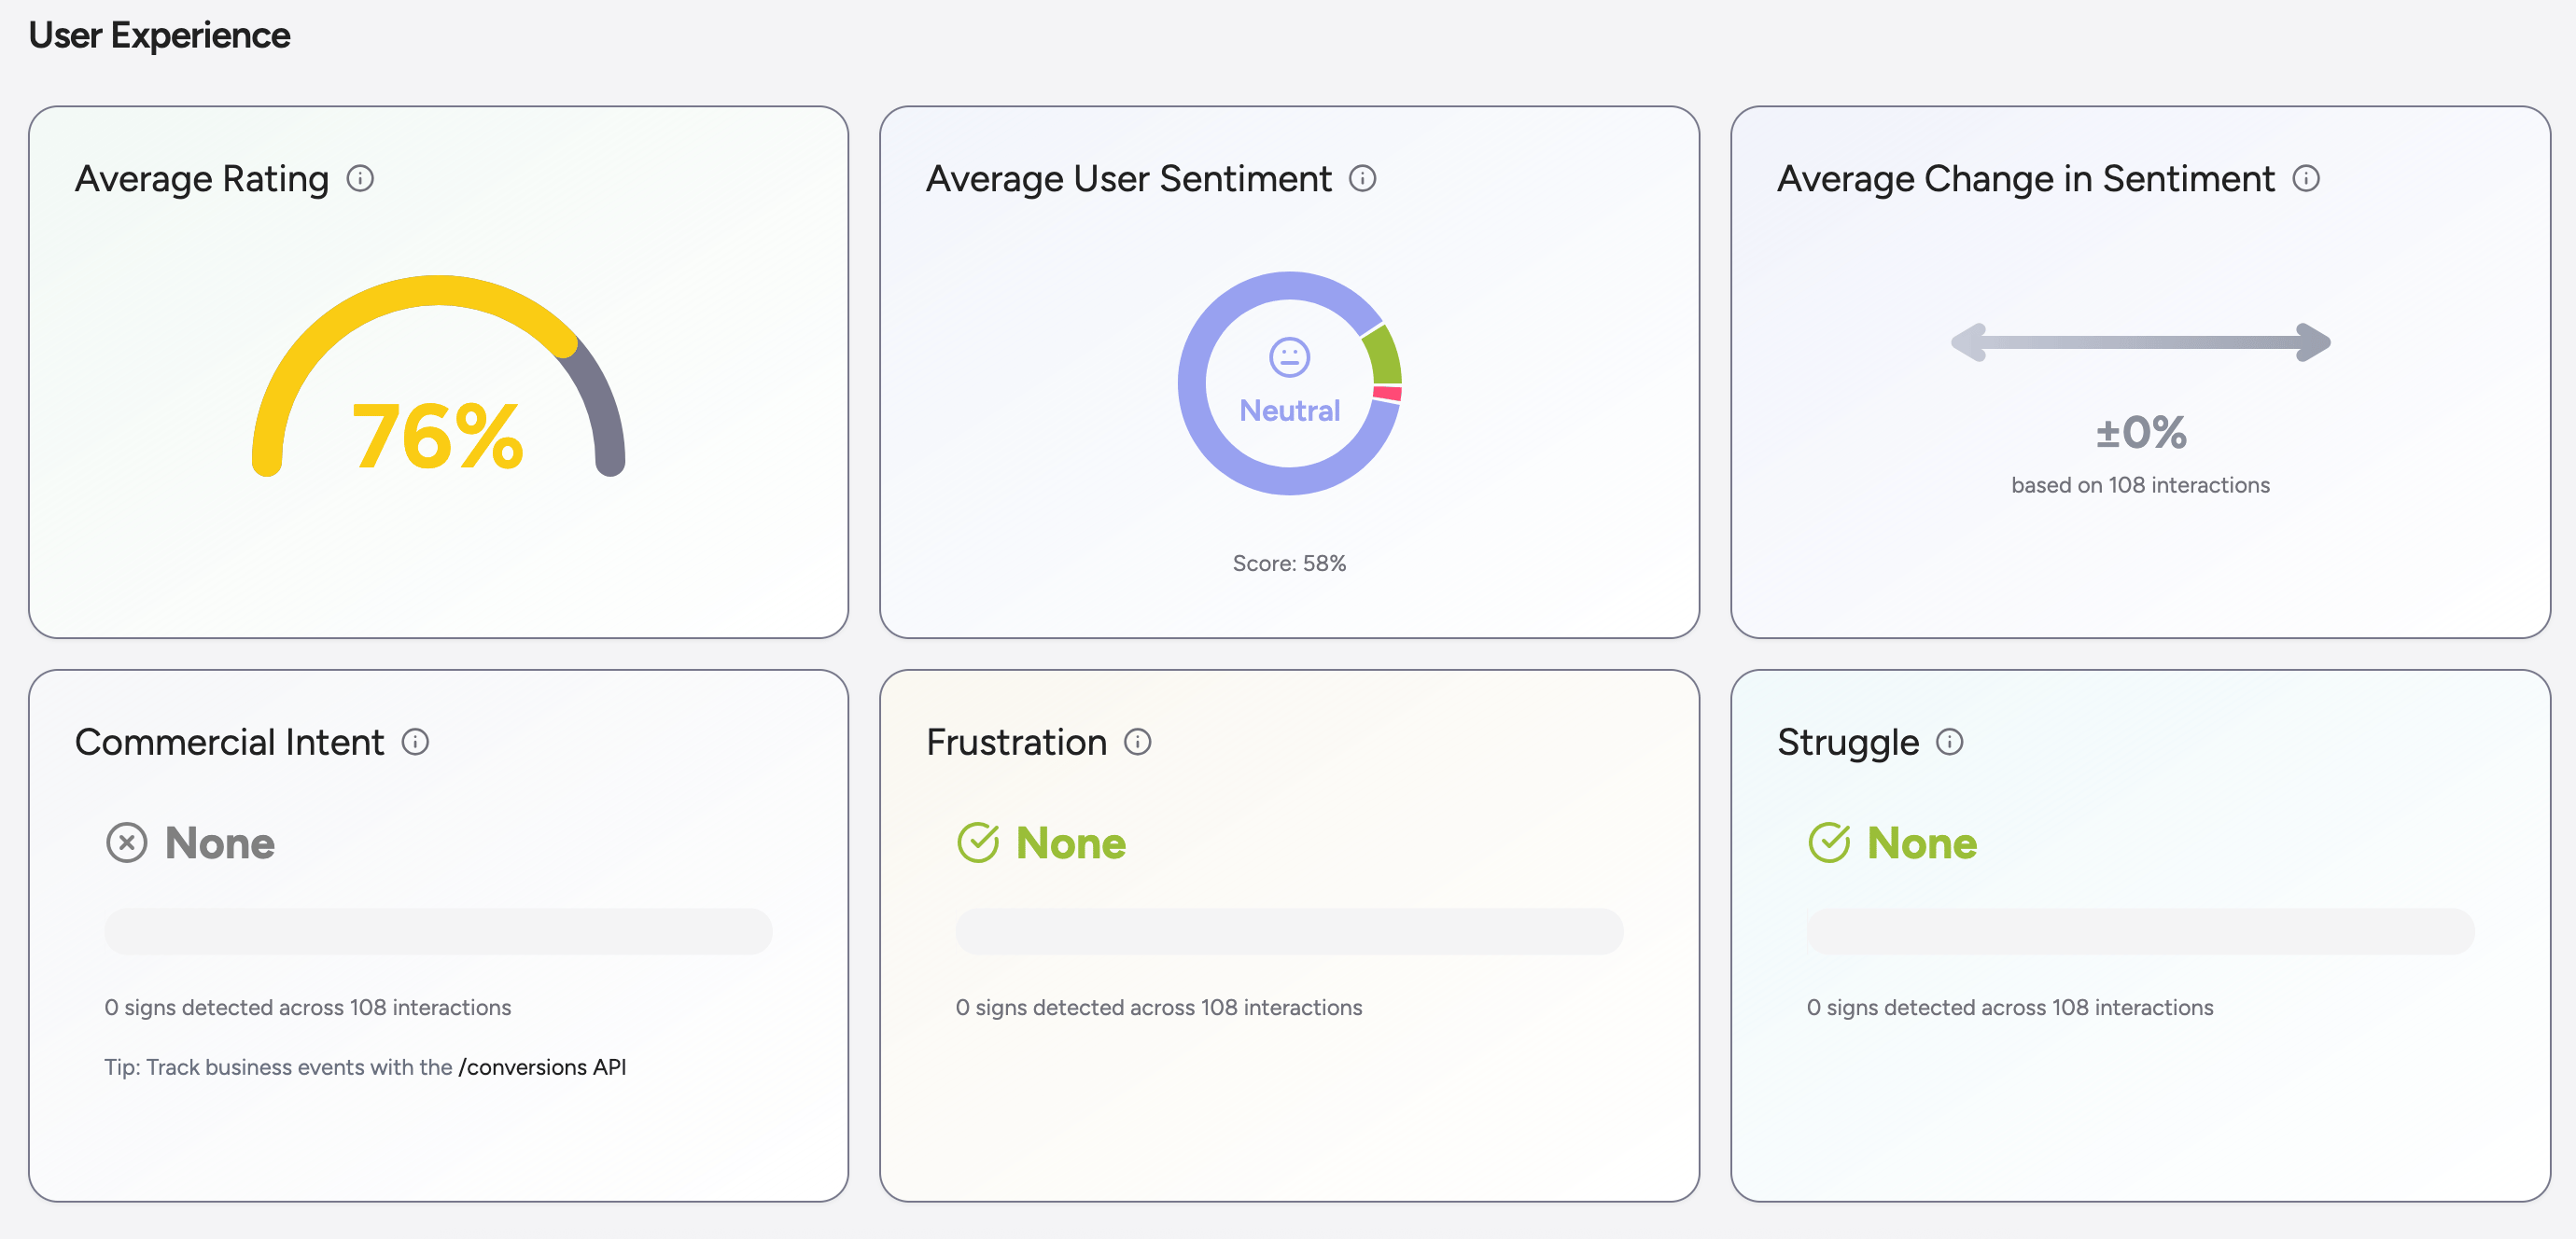The image size is (2576, 1239).
Task: Click the Commercial Intent None status text
Action: point(220,843)
